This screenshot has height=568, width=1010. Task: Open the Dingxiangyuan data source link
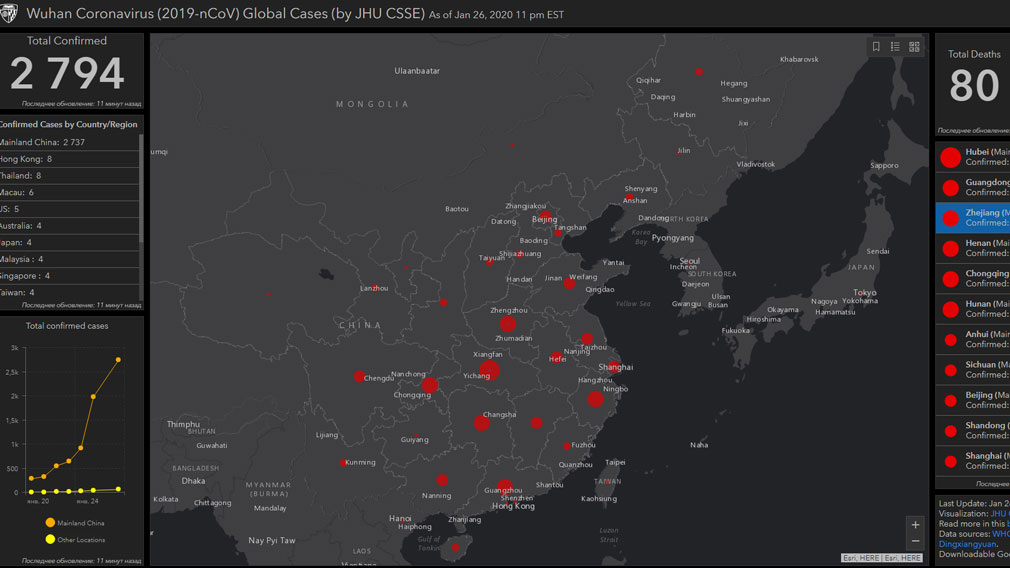tap(967, 544)
